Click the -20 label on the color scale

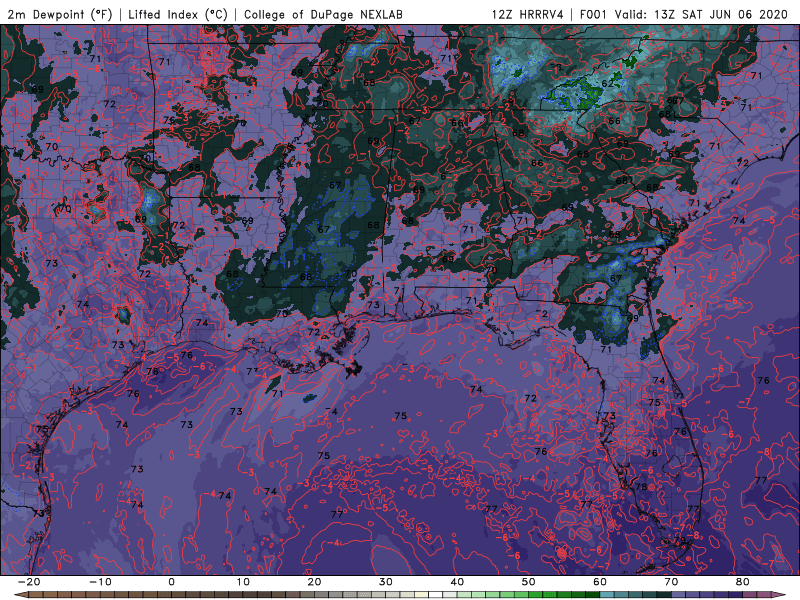(29, 582)
